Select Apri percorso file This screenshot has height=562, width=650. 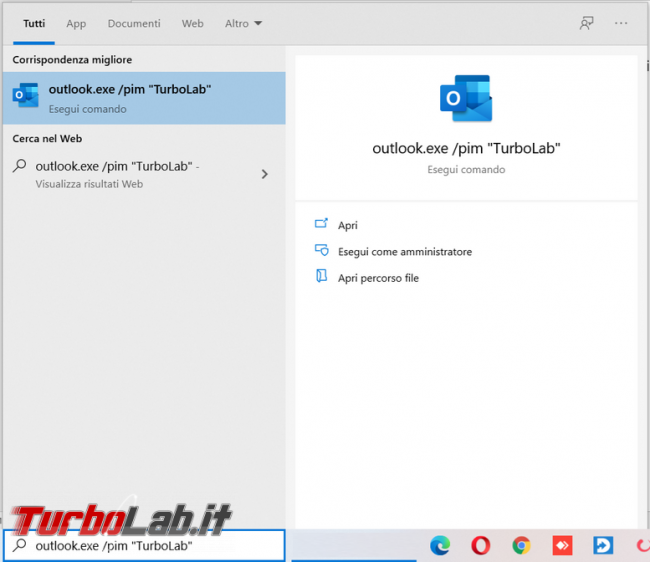378,278
